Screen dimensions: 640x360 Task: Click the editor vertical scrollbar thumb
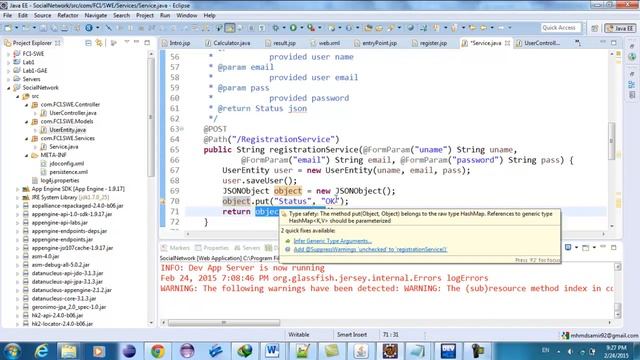611,141
